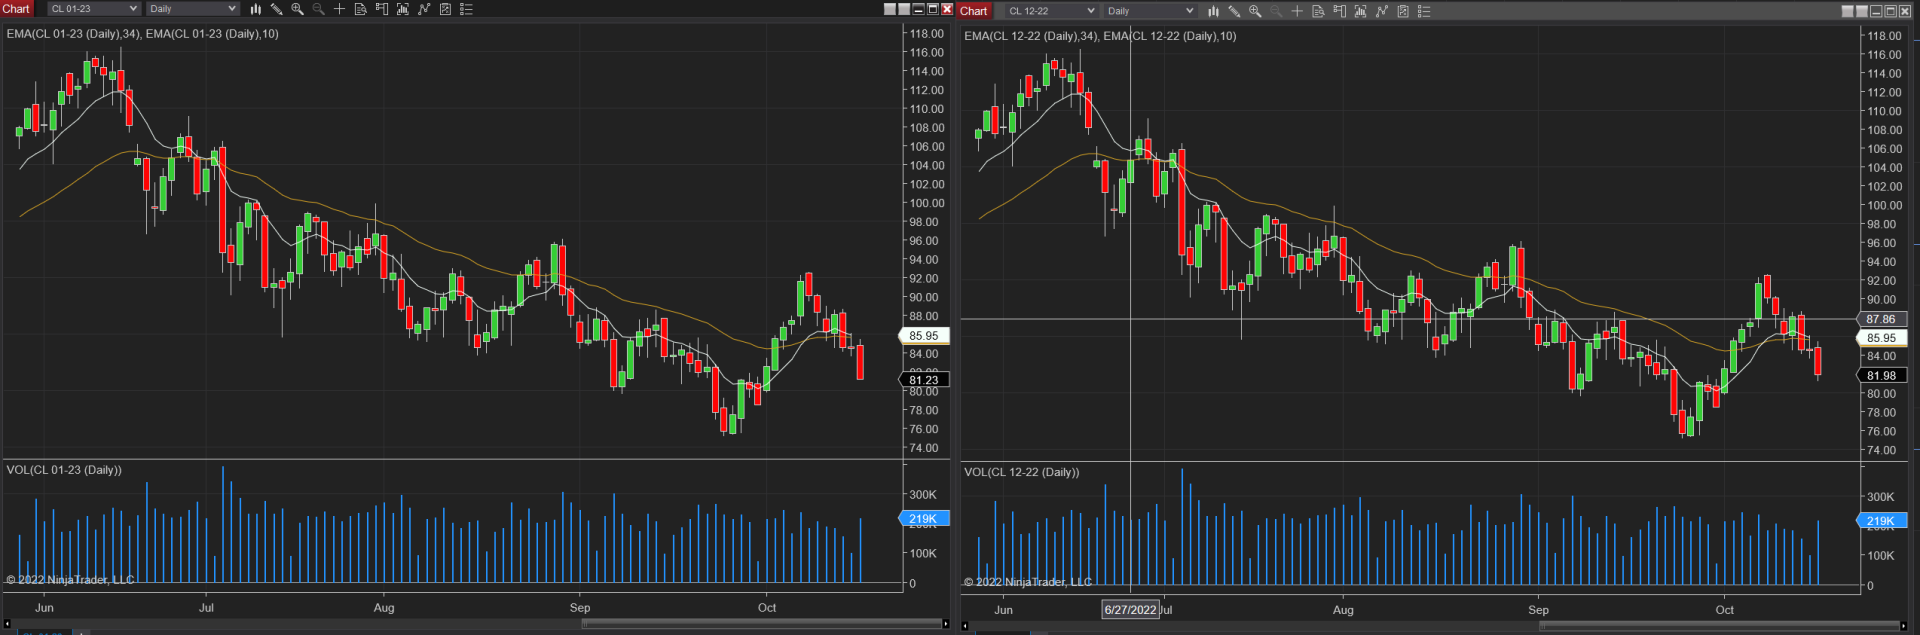Viewport: 1920px width, 635px height.
Task: Select Chart title tab of left window
Action: (17, 9)
